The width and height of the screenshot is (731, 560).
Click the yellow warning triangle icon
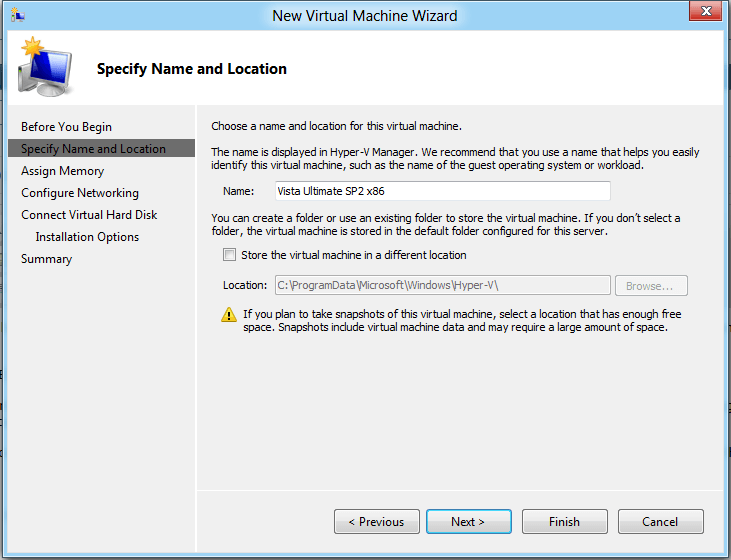point(229,315)
